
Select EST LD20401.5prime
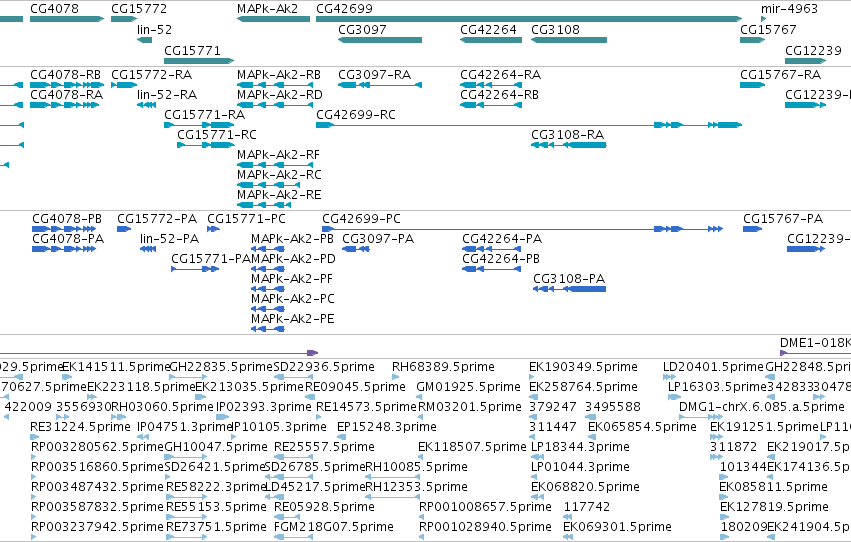713,367
